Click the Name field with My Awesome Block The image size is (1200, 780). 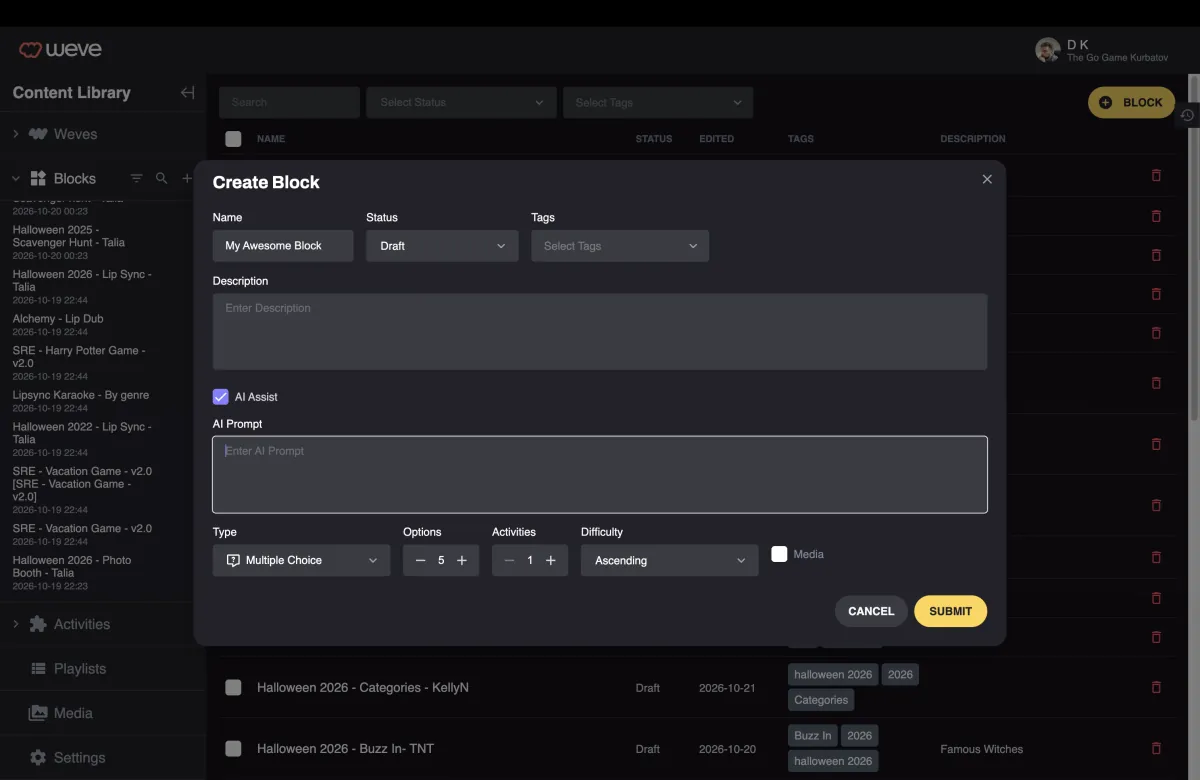click(283, 246)
